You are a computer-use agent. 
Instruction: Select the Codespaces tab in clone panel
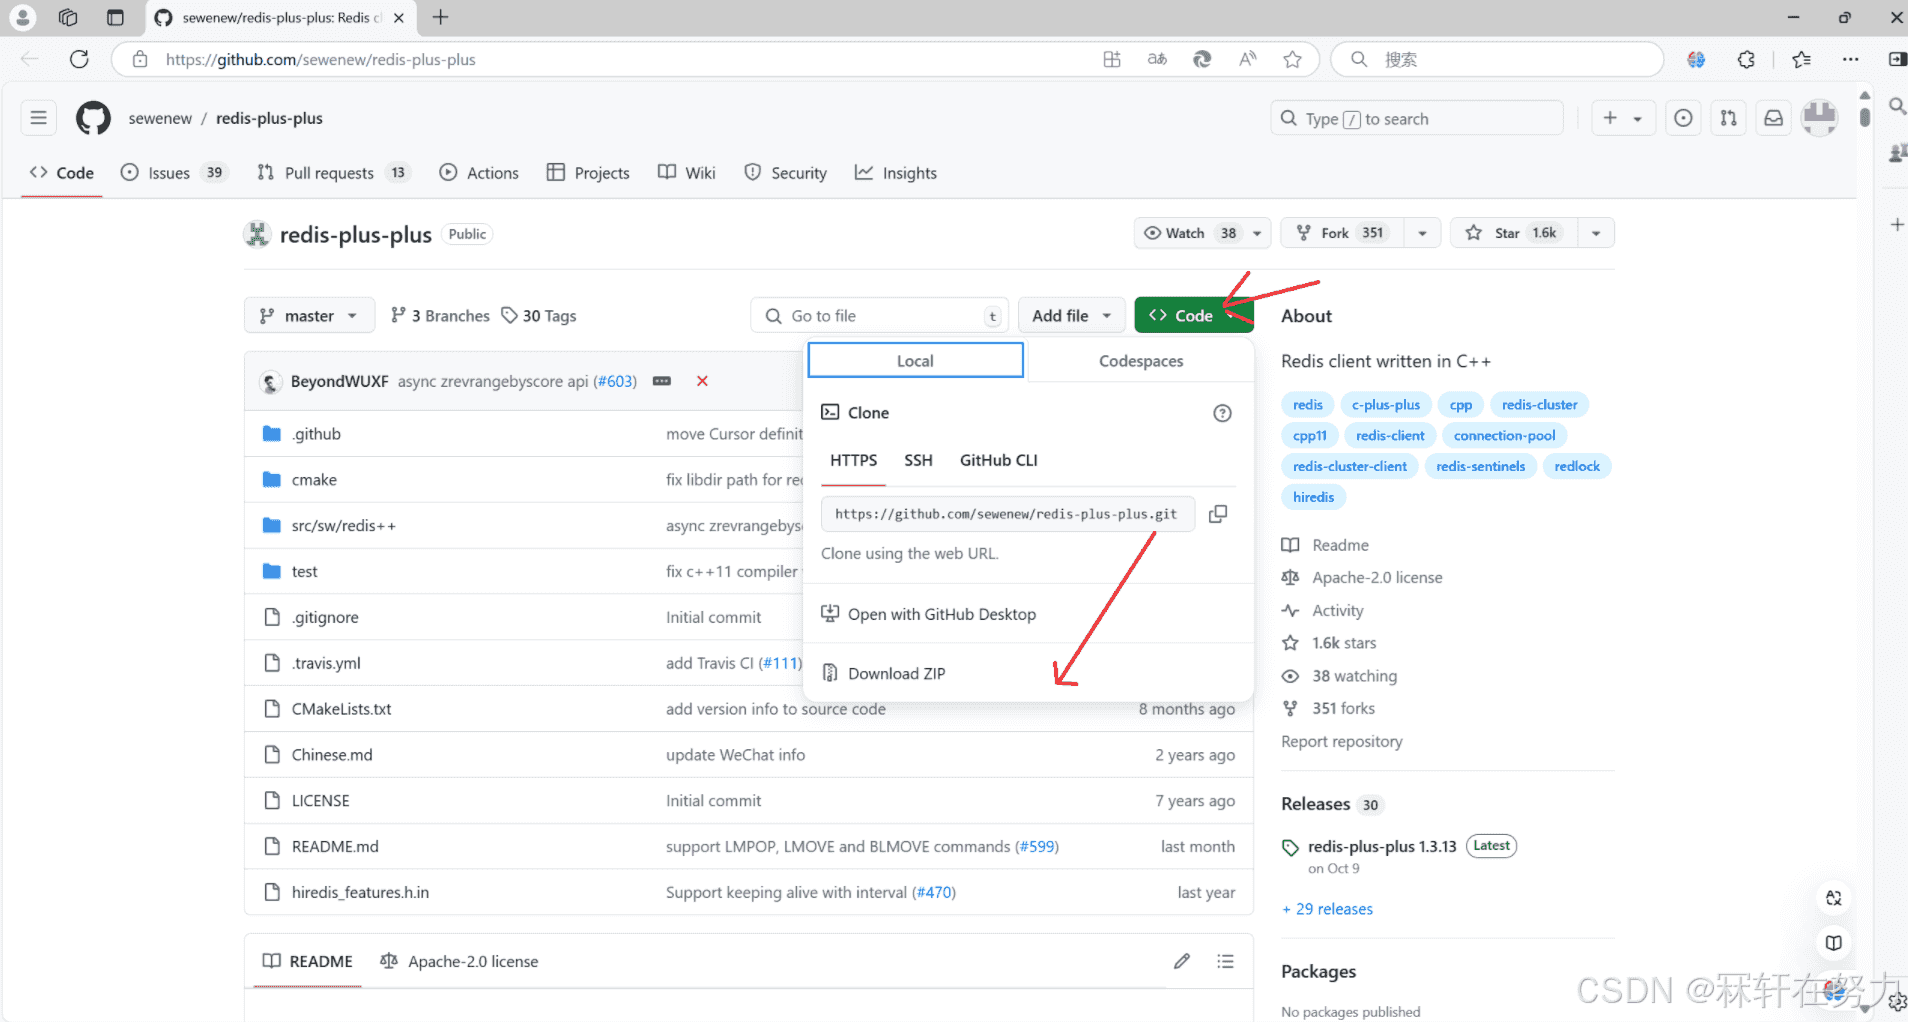tap(1140, 361)
